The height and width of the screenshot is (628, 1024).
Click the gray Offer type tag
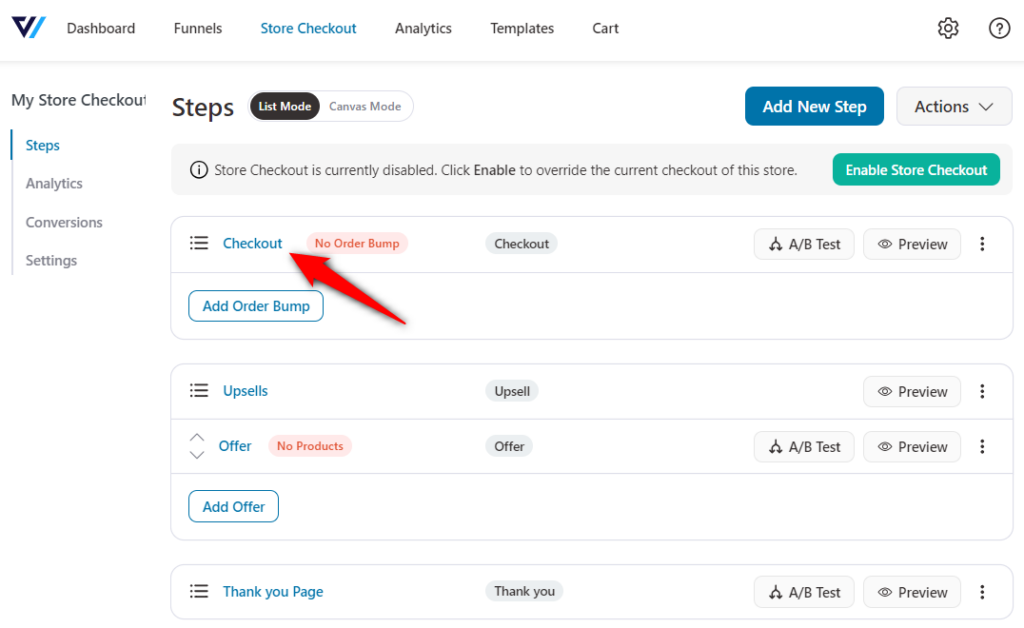click(509, 446)
